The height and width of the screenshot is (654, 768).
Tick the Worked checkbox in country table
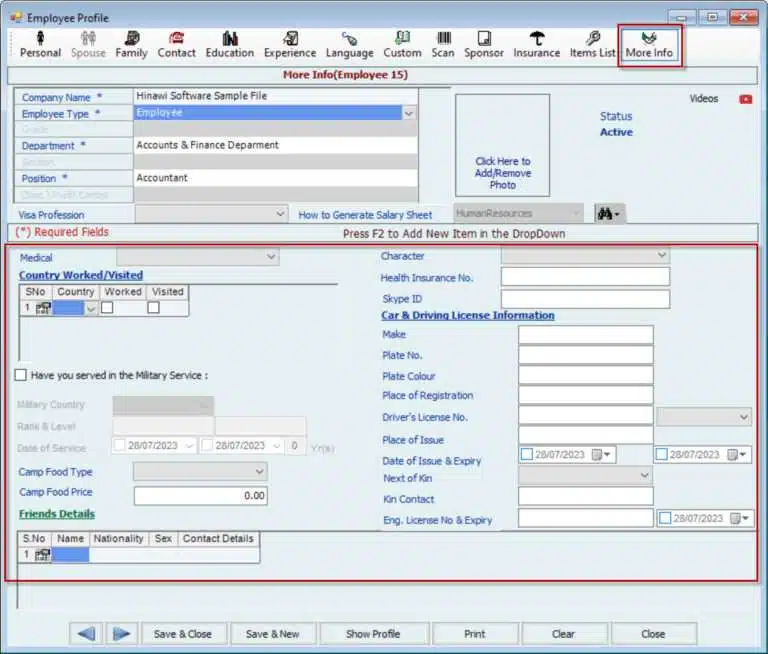click(107, 308)
